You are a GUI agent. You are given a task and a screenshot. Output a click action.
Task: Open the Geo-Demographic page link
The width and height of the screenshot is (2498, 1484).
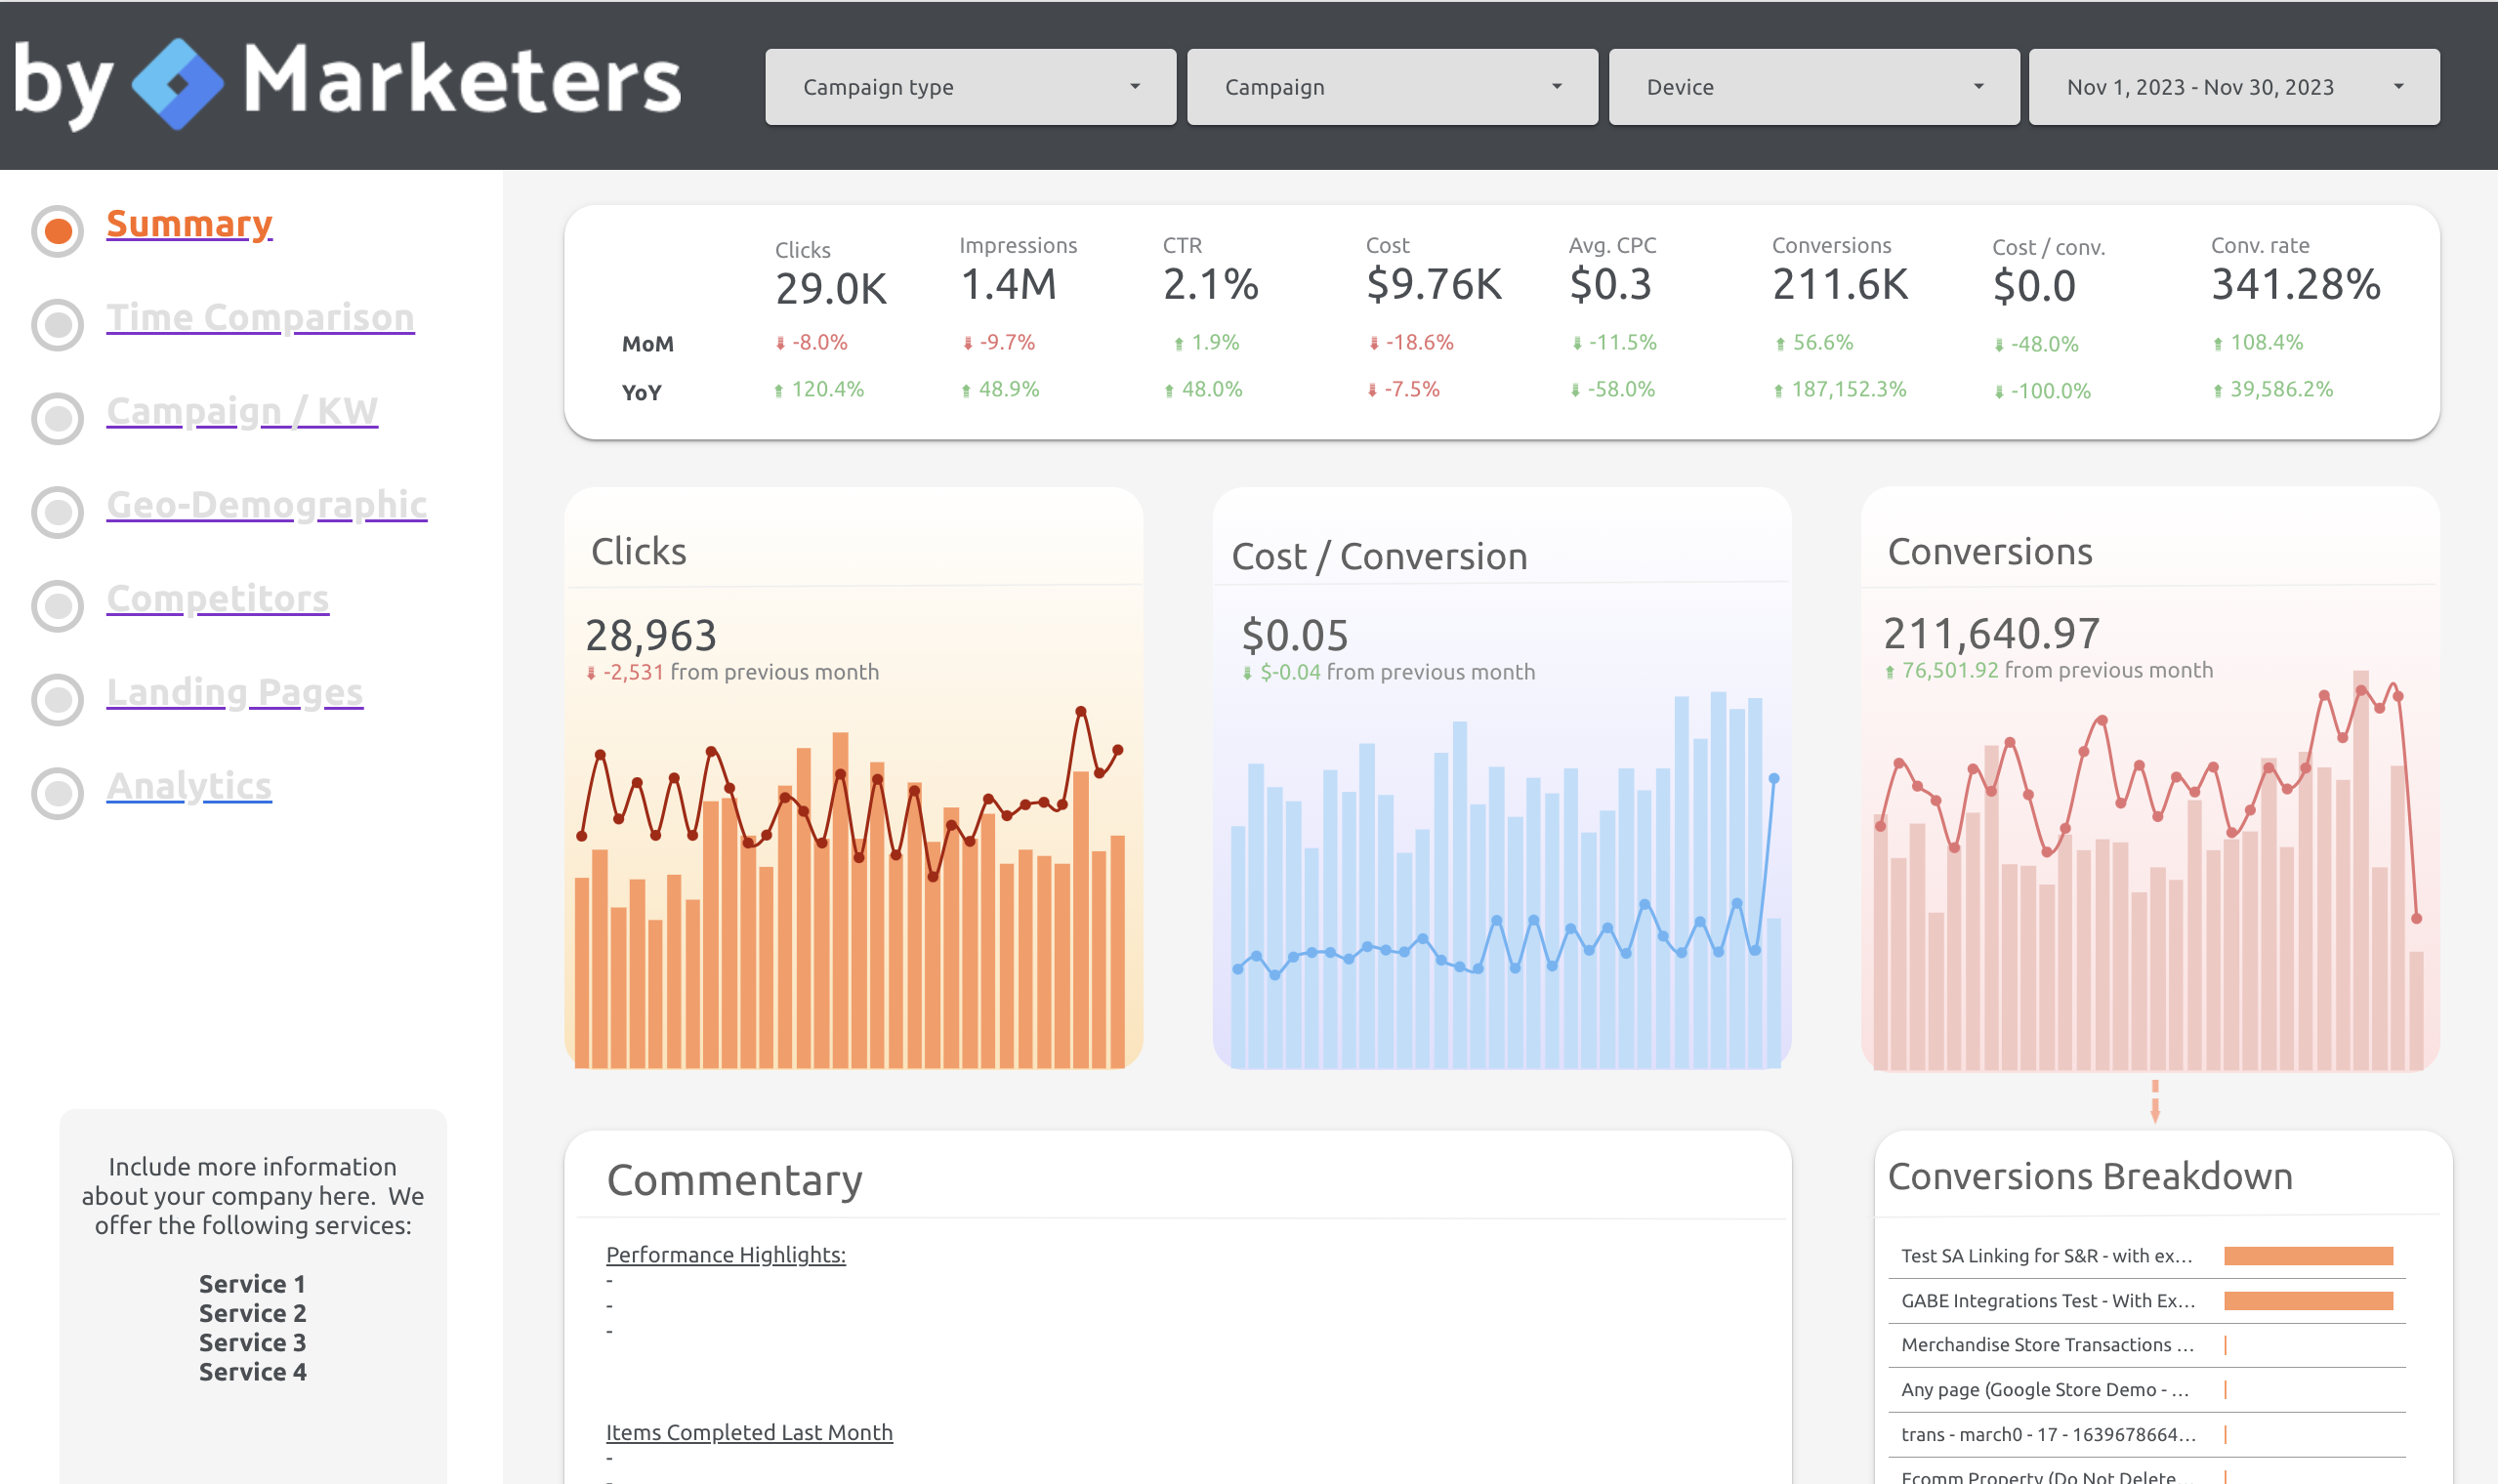click(267, 505)
